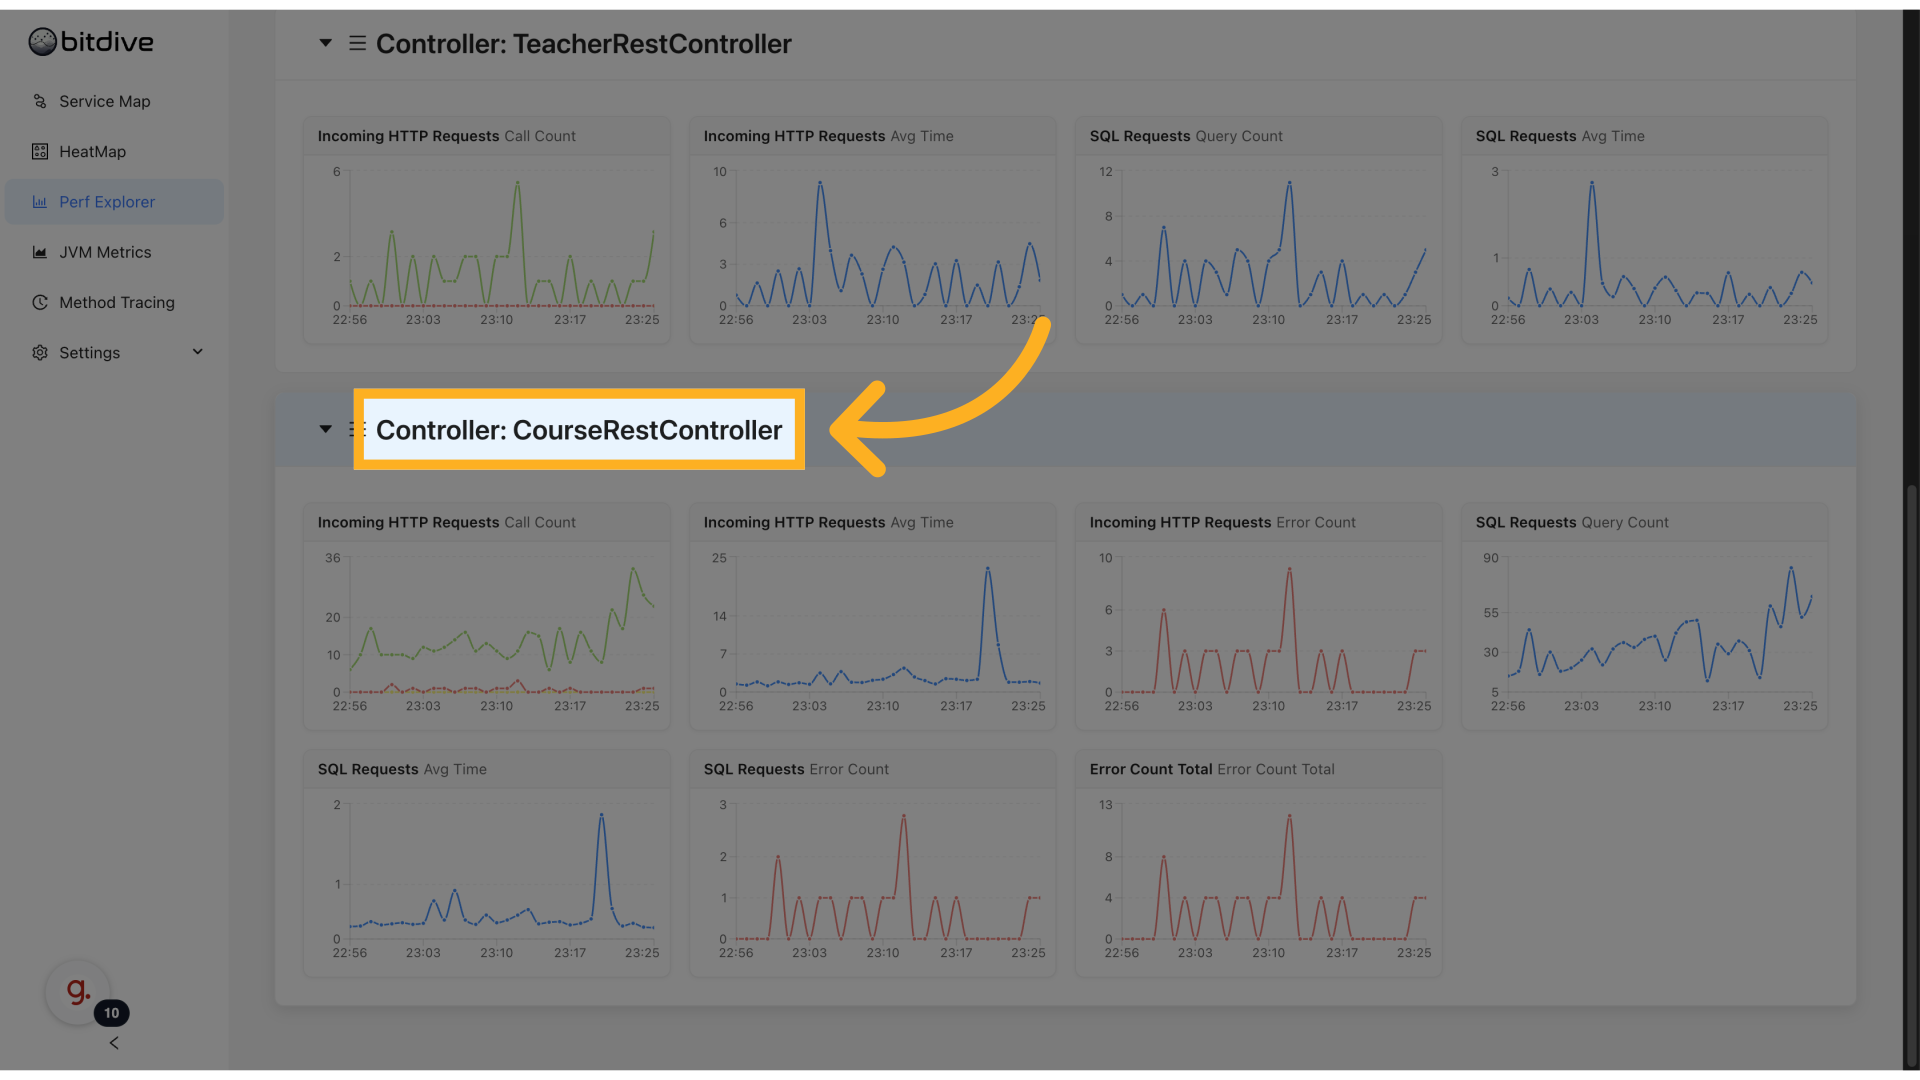This screenshot has width=1920, height=1080.
Task: Open CourseRestController HTTP Avg Time chart
Action: [x=873, y=616]
